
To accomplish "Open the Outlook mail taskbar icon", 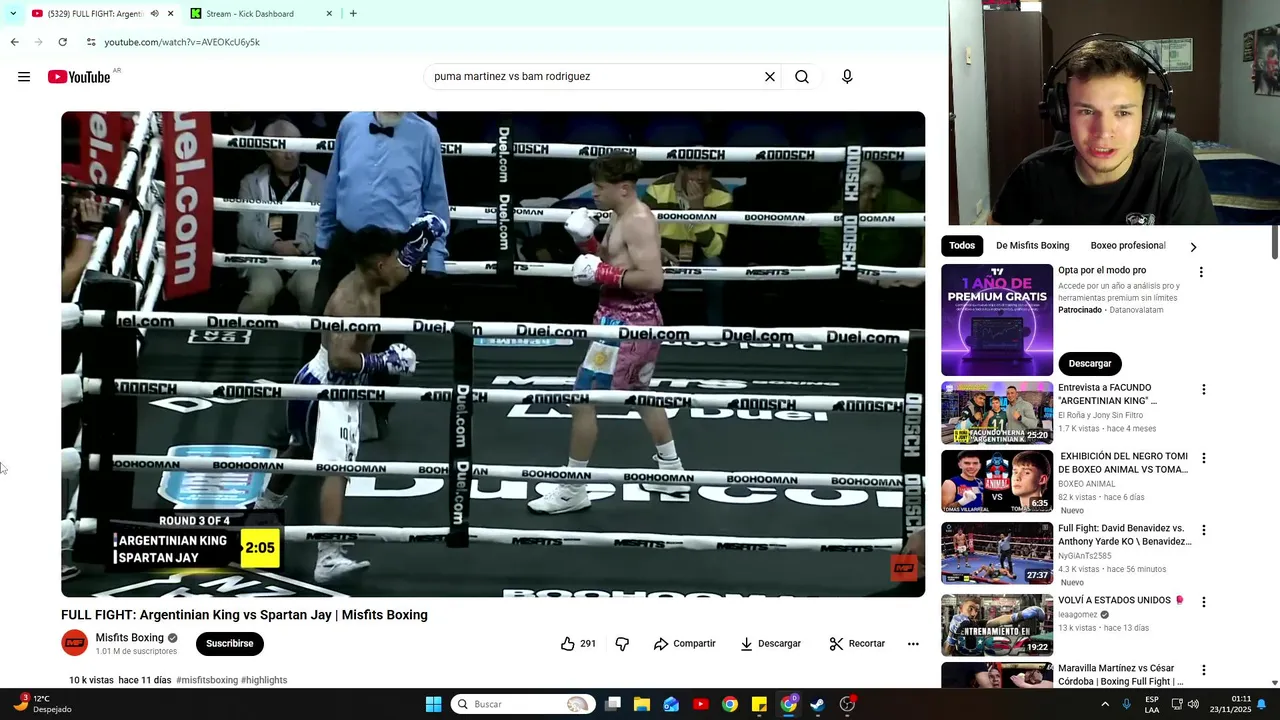I will [x=671, y=704].
